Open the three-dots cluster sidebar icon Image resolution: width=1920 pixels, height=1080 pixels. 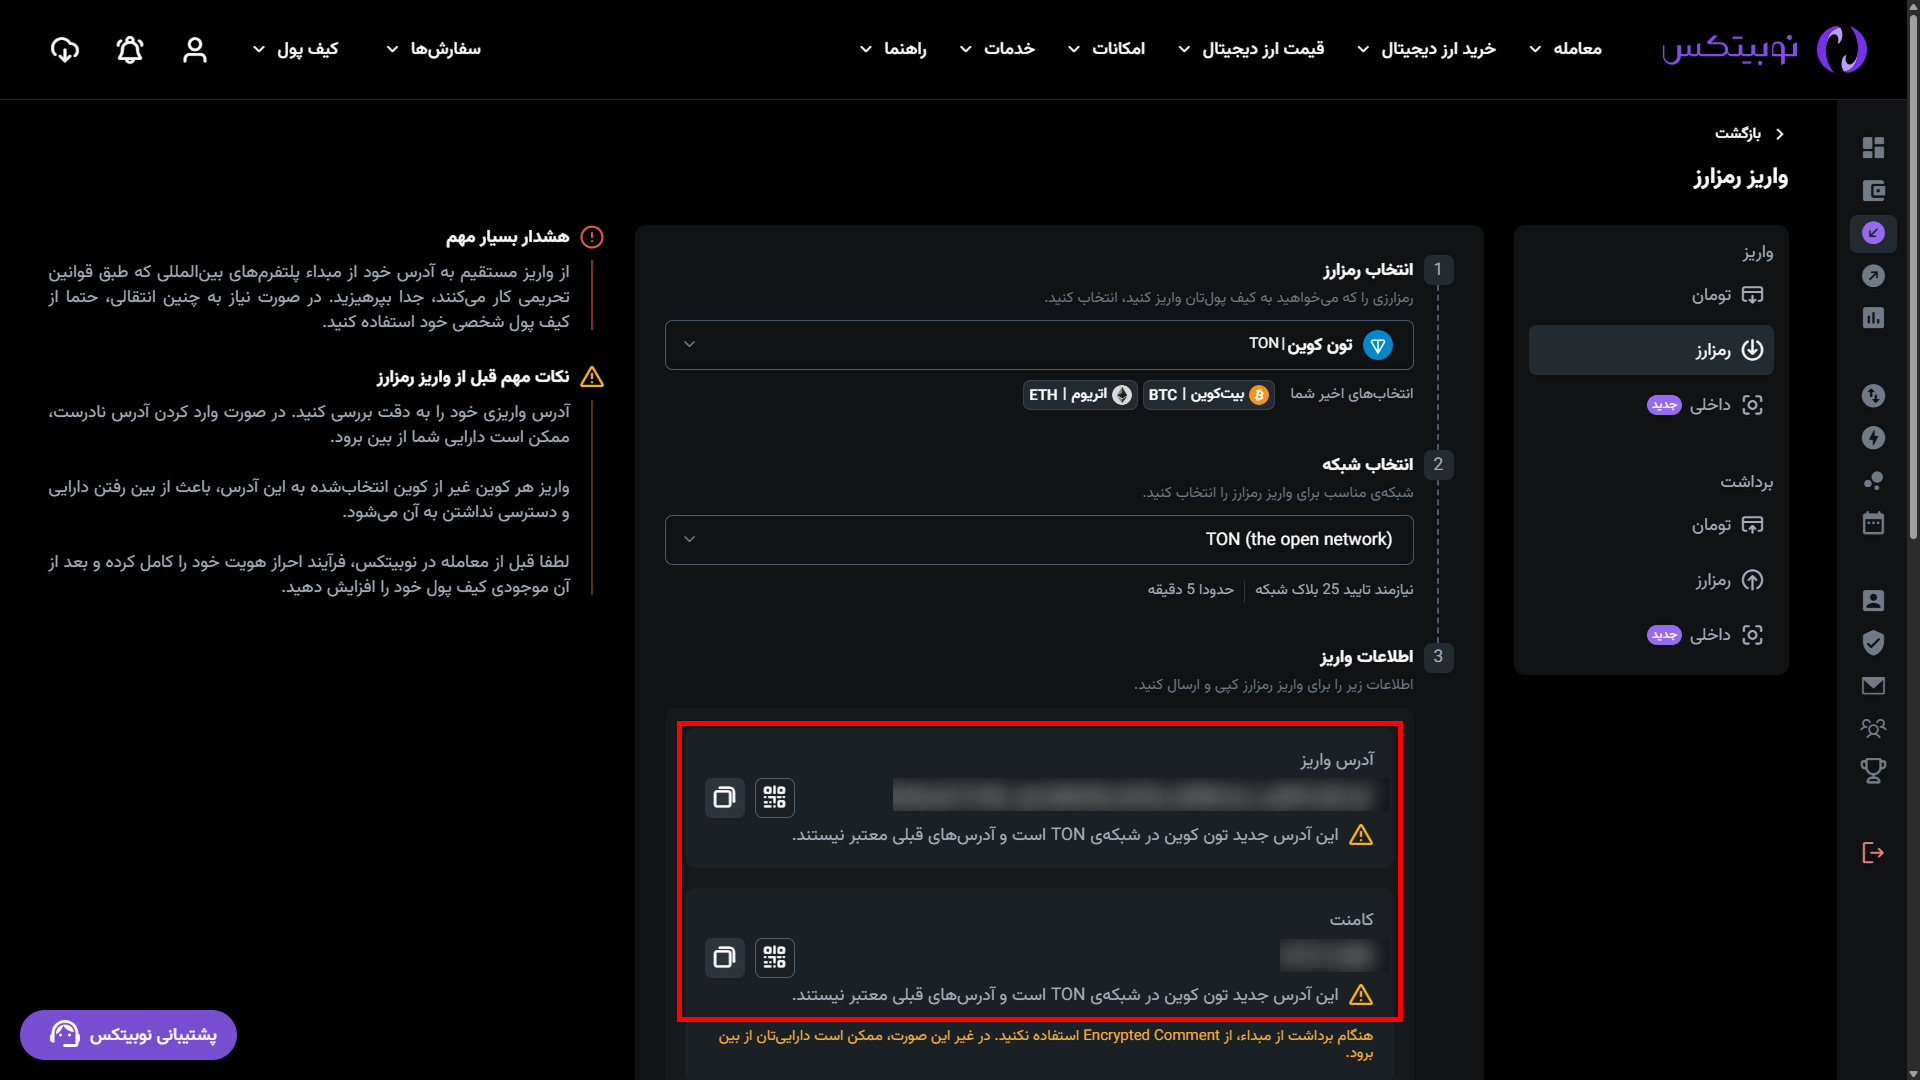[1873, 481]
